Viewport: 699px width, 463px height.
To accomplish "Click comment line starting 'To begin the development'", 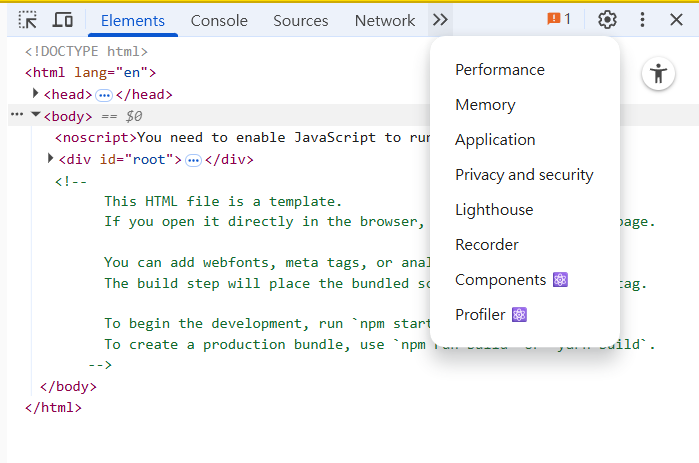I will tap(267, 324).
